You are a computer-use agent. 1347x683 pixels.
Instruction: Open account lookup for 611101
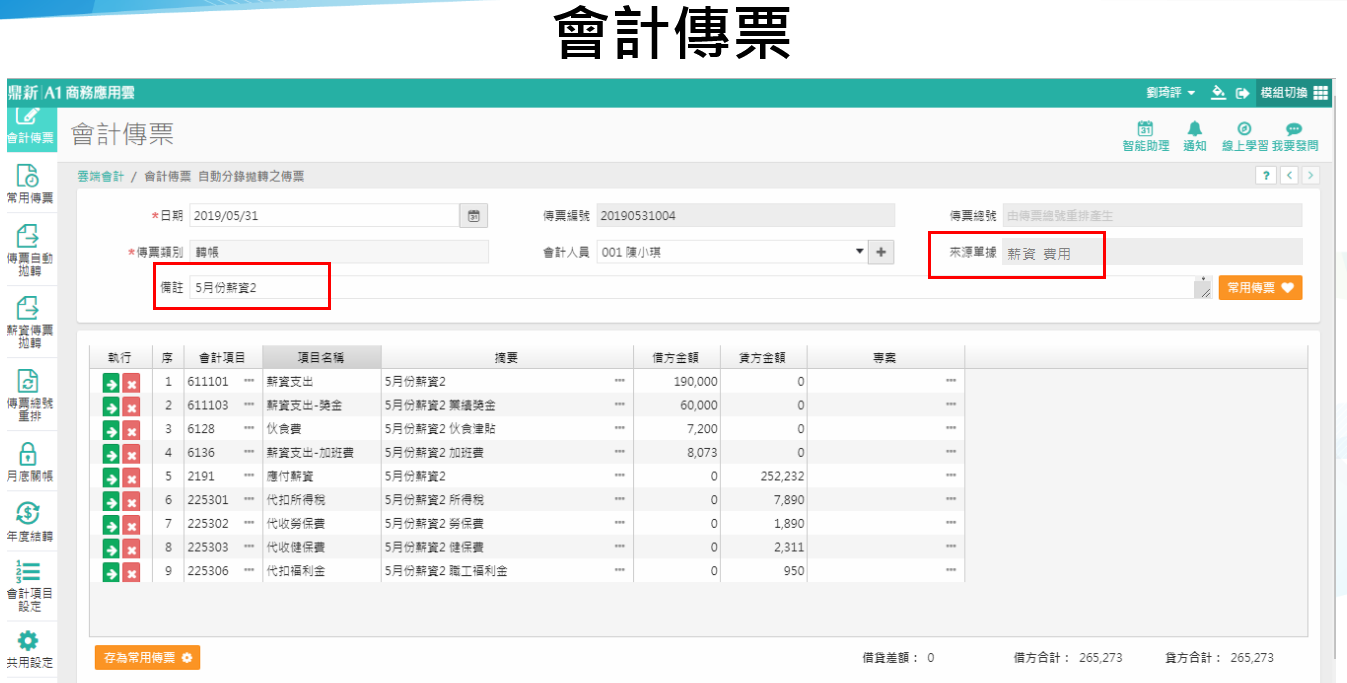(x=249, y=382)
